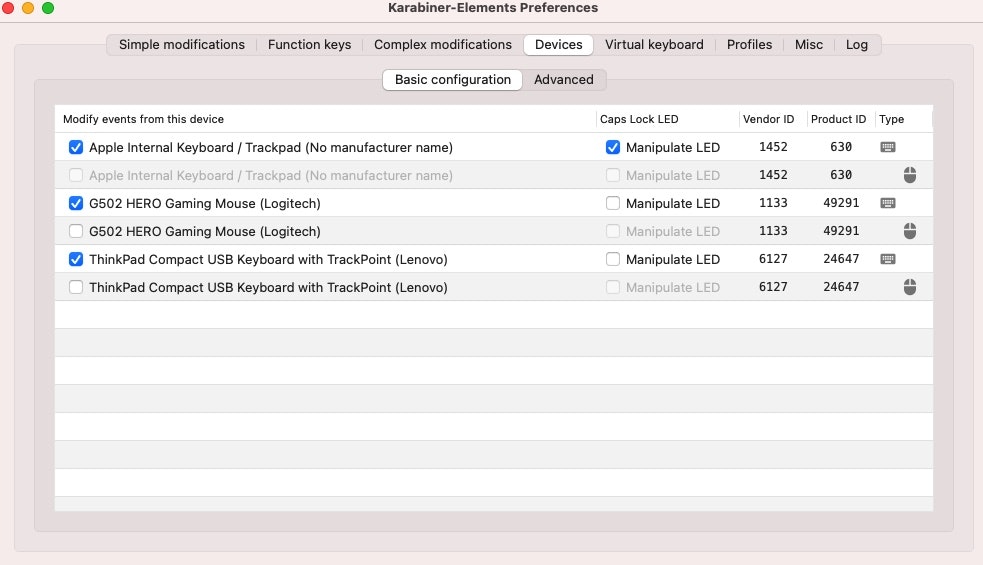Click product ID 49291 in unchecked G502 row
This screenshot has height=565, width=983.
pos(841,231)
